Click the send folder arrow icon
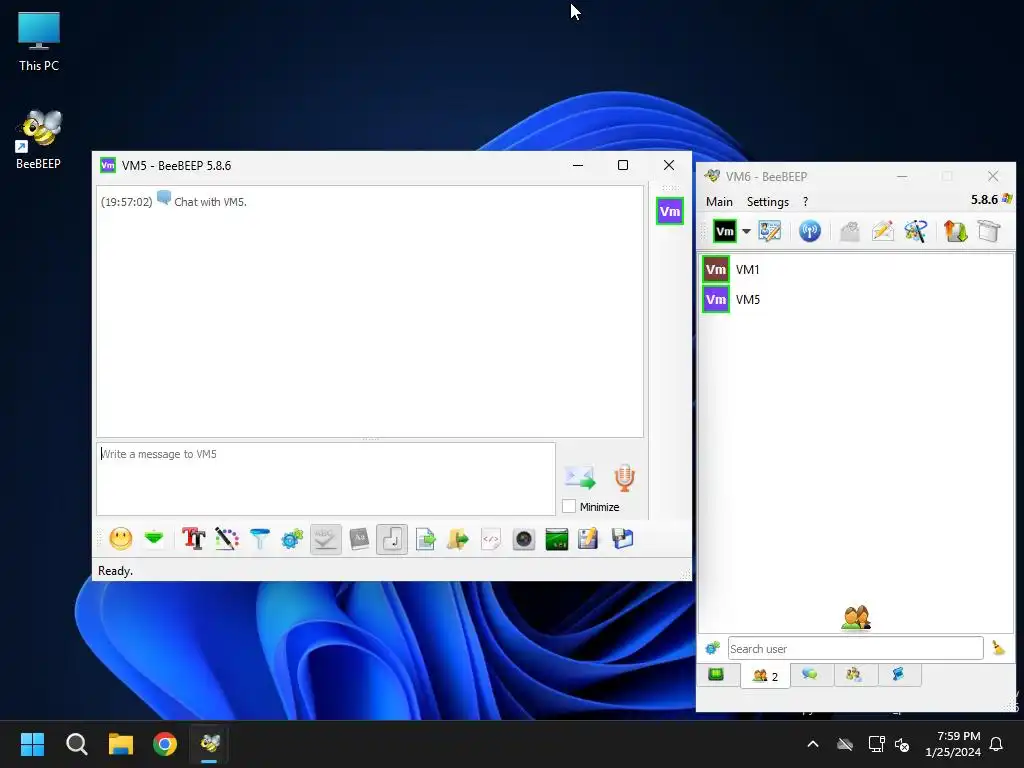The height and width of the screenshot is (768, 1024). [458, 539]
